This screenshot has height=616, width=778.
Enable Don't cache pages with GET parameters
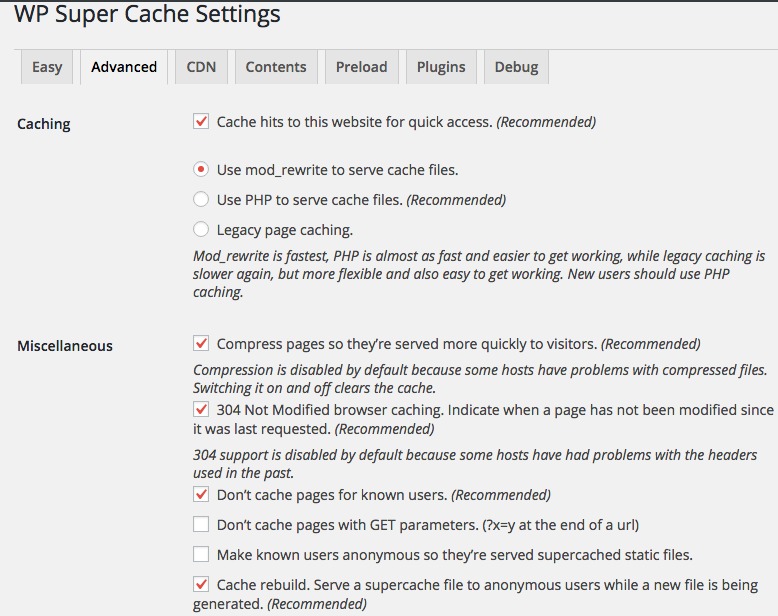click(x=201, y=525)
